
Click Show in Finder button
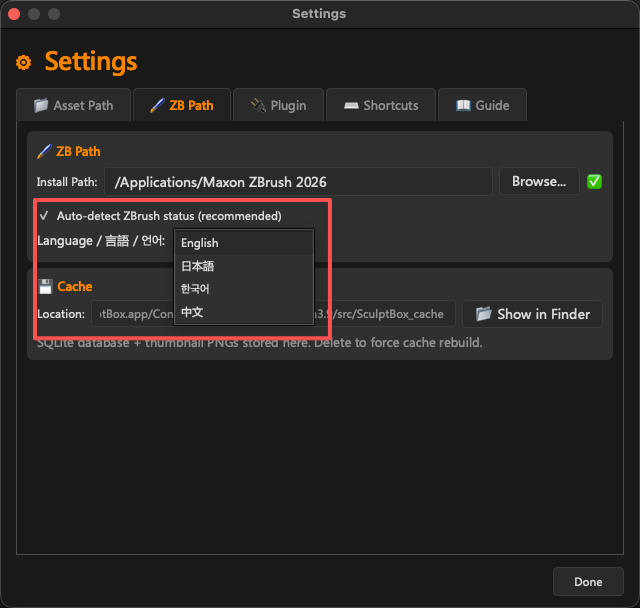532,314
